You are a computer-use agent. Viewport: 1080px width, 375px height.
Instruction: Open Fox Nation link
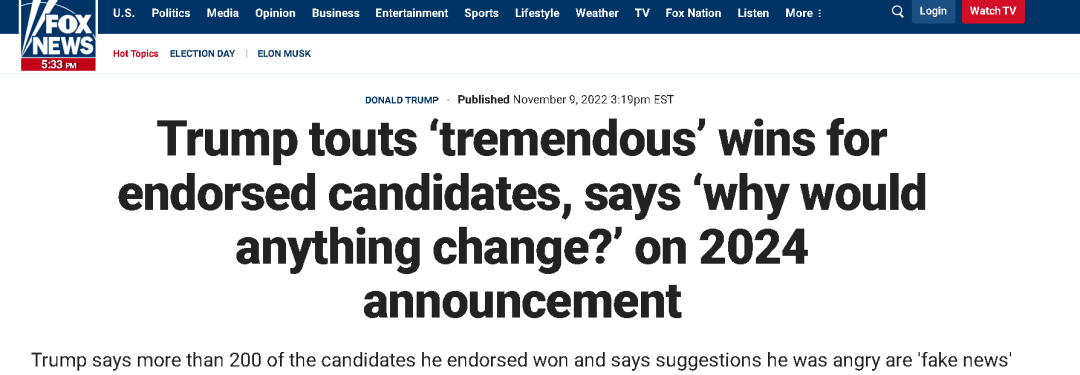pyautogui.click(x=694, y=13)
